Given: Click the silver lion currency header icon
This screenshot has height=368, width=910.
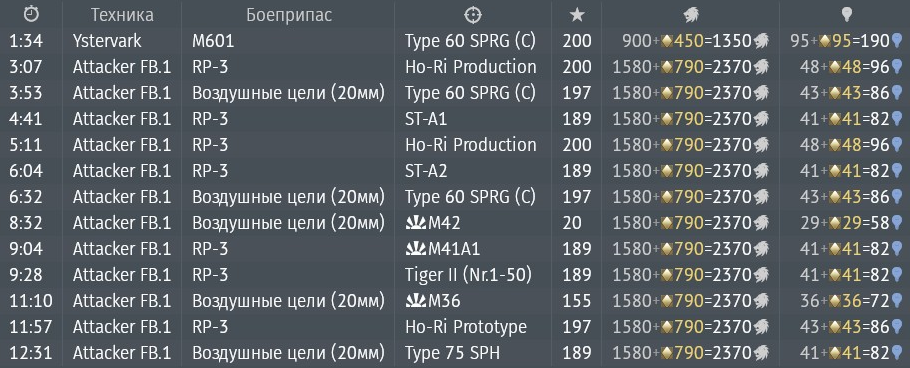Looking at the screenshot, I should tap(691, 15).
